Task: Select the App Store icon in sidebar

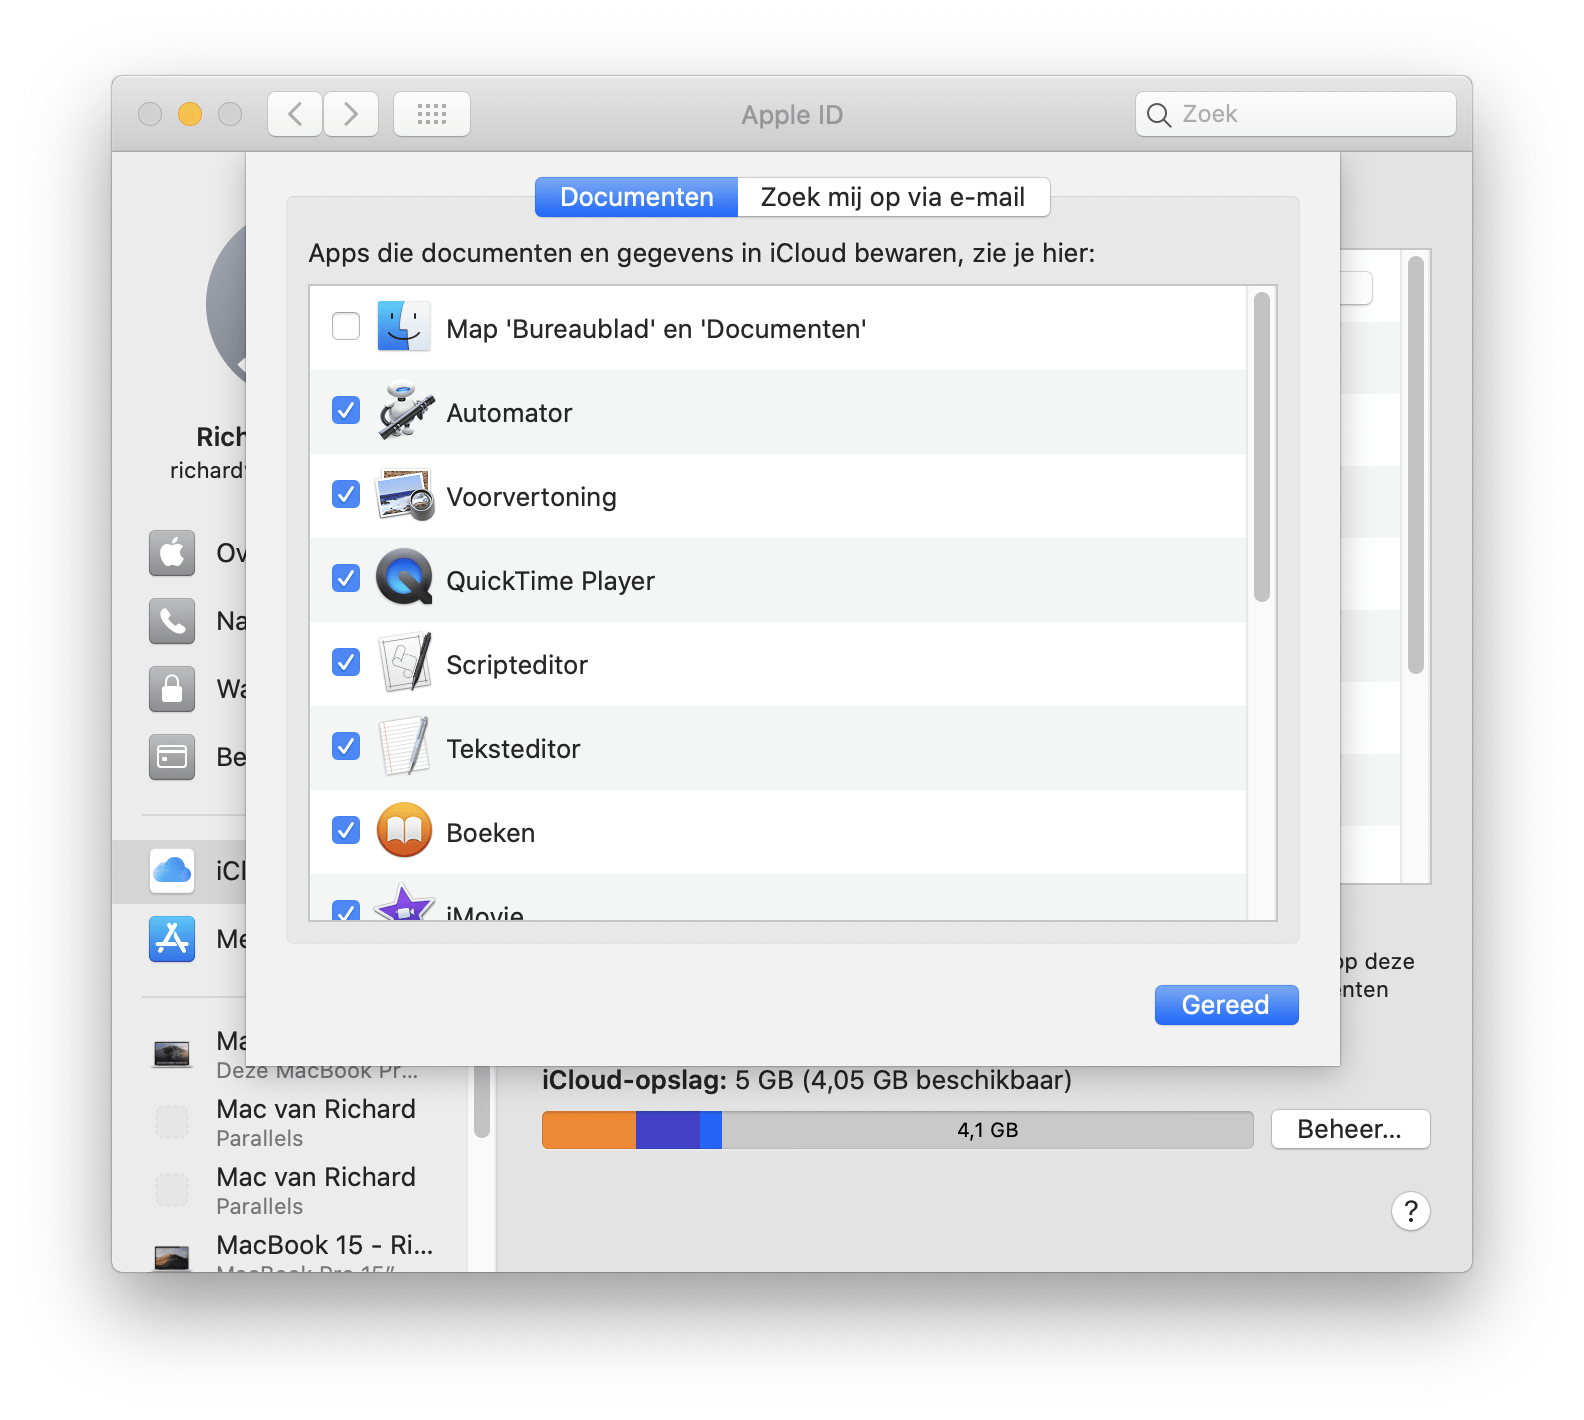Action: coord(172,939)
